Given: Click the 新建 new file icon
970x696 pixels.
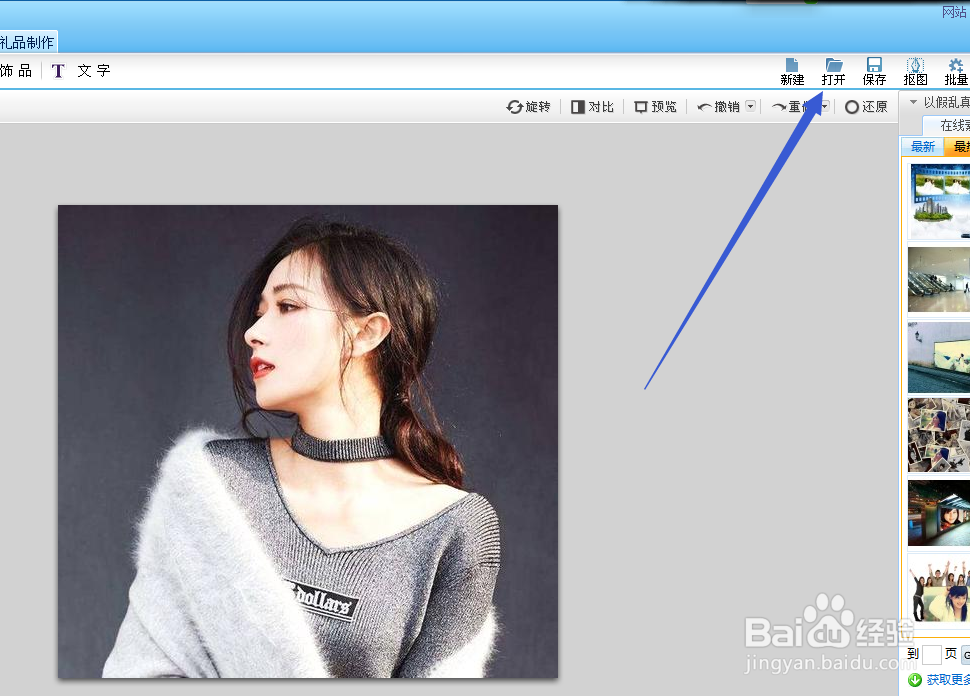Looking at the screenshot, I should 792,72.
